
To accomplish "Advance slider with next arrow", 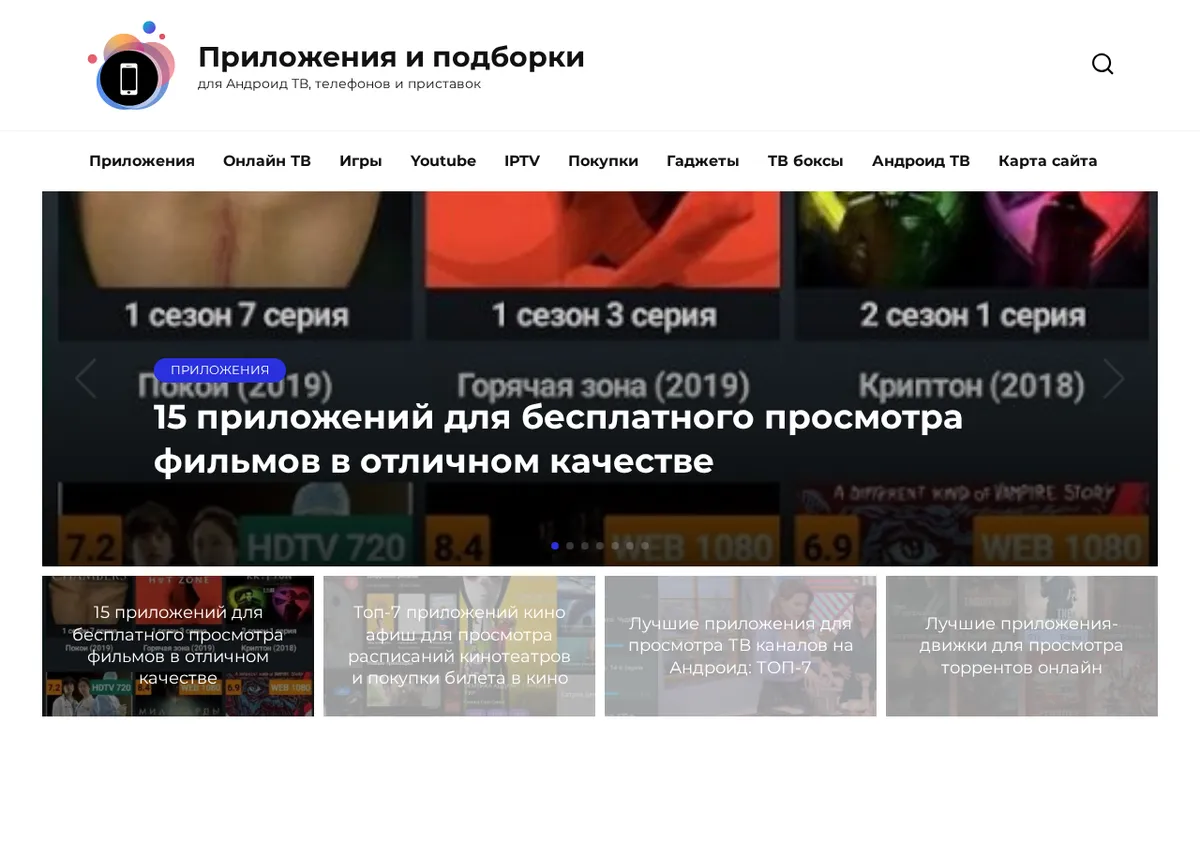I will 1114,379.
